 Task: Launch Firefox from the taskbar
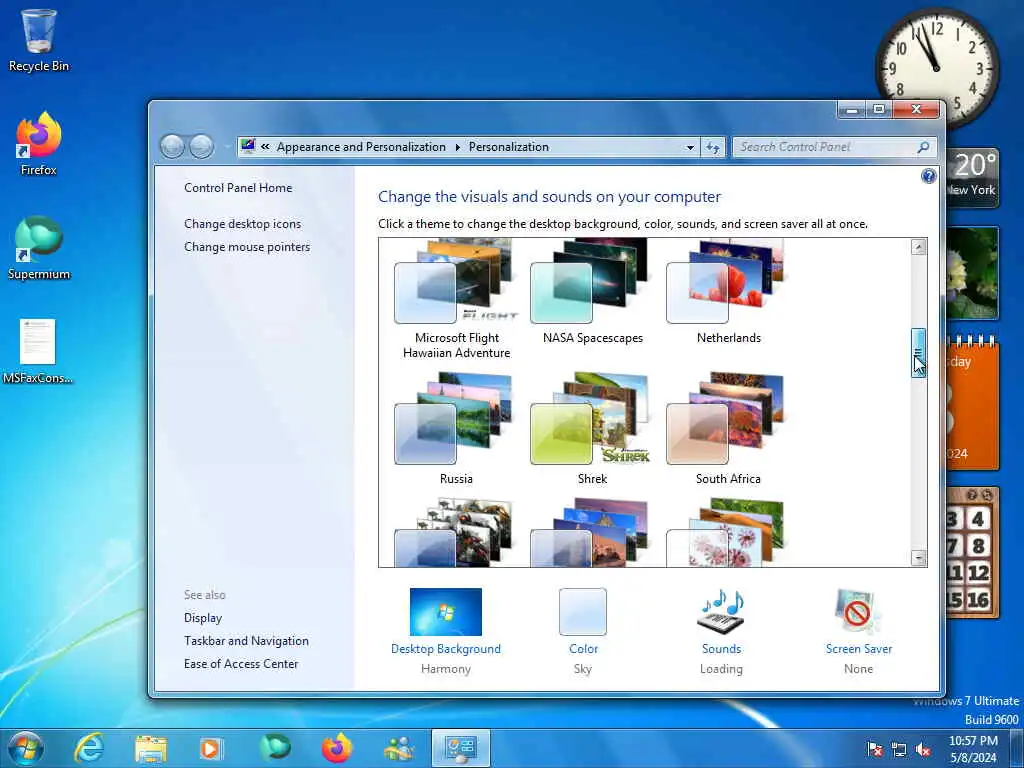point(337,748)
